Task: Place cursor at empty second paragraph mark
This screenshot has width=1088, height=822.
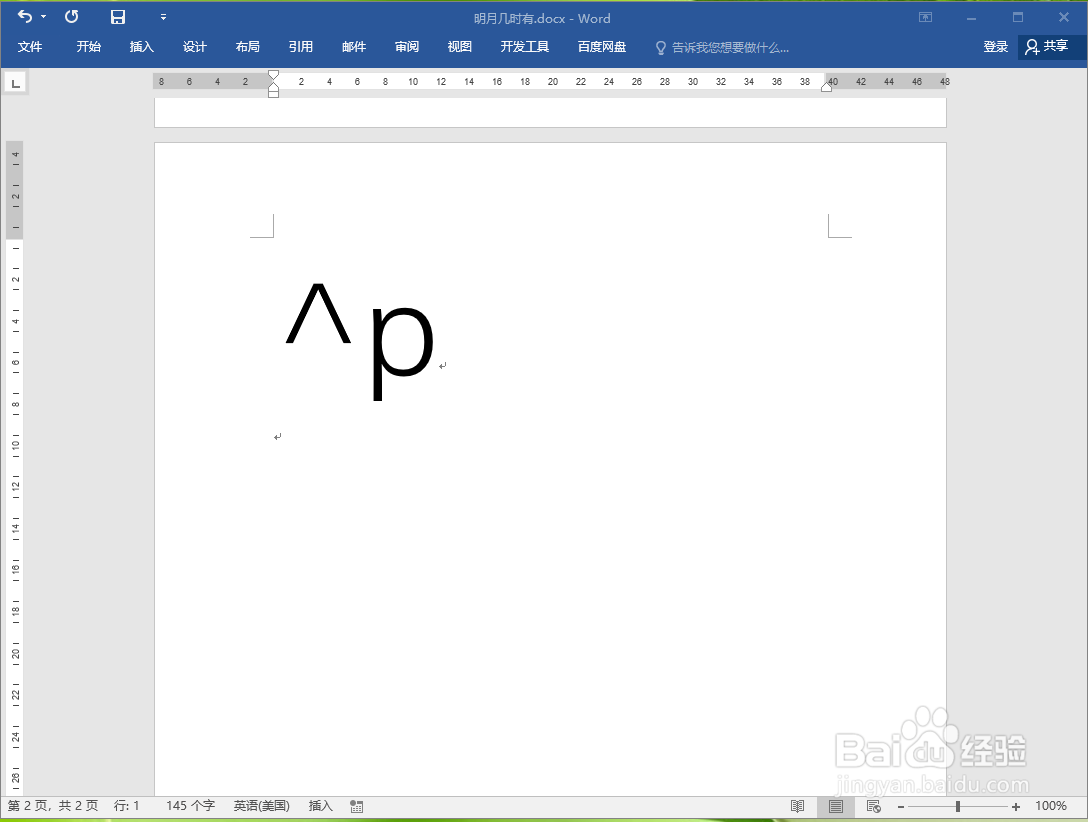Action: 278,436
